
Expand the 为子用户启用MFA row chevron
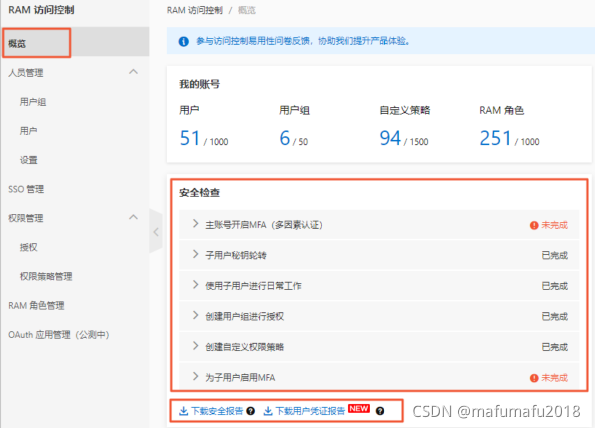point(195,376)
